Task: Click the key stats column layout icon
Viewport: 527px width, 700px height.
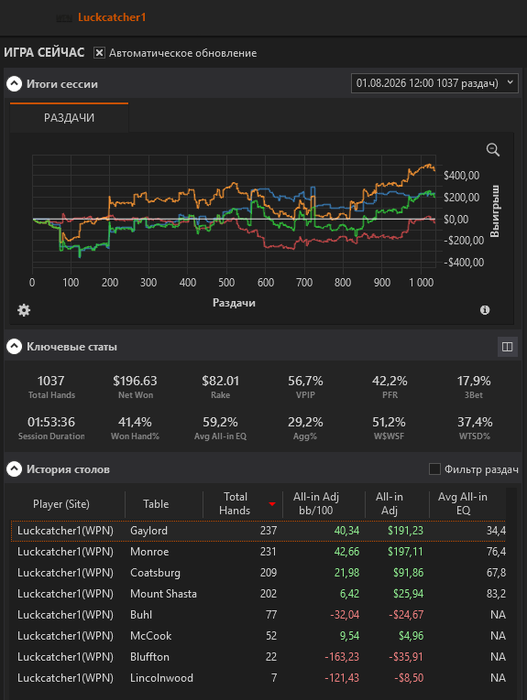Action: (x=507, y=347)
